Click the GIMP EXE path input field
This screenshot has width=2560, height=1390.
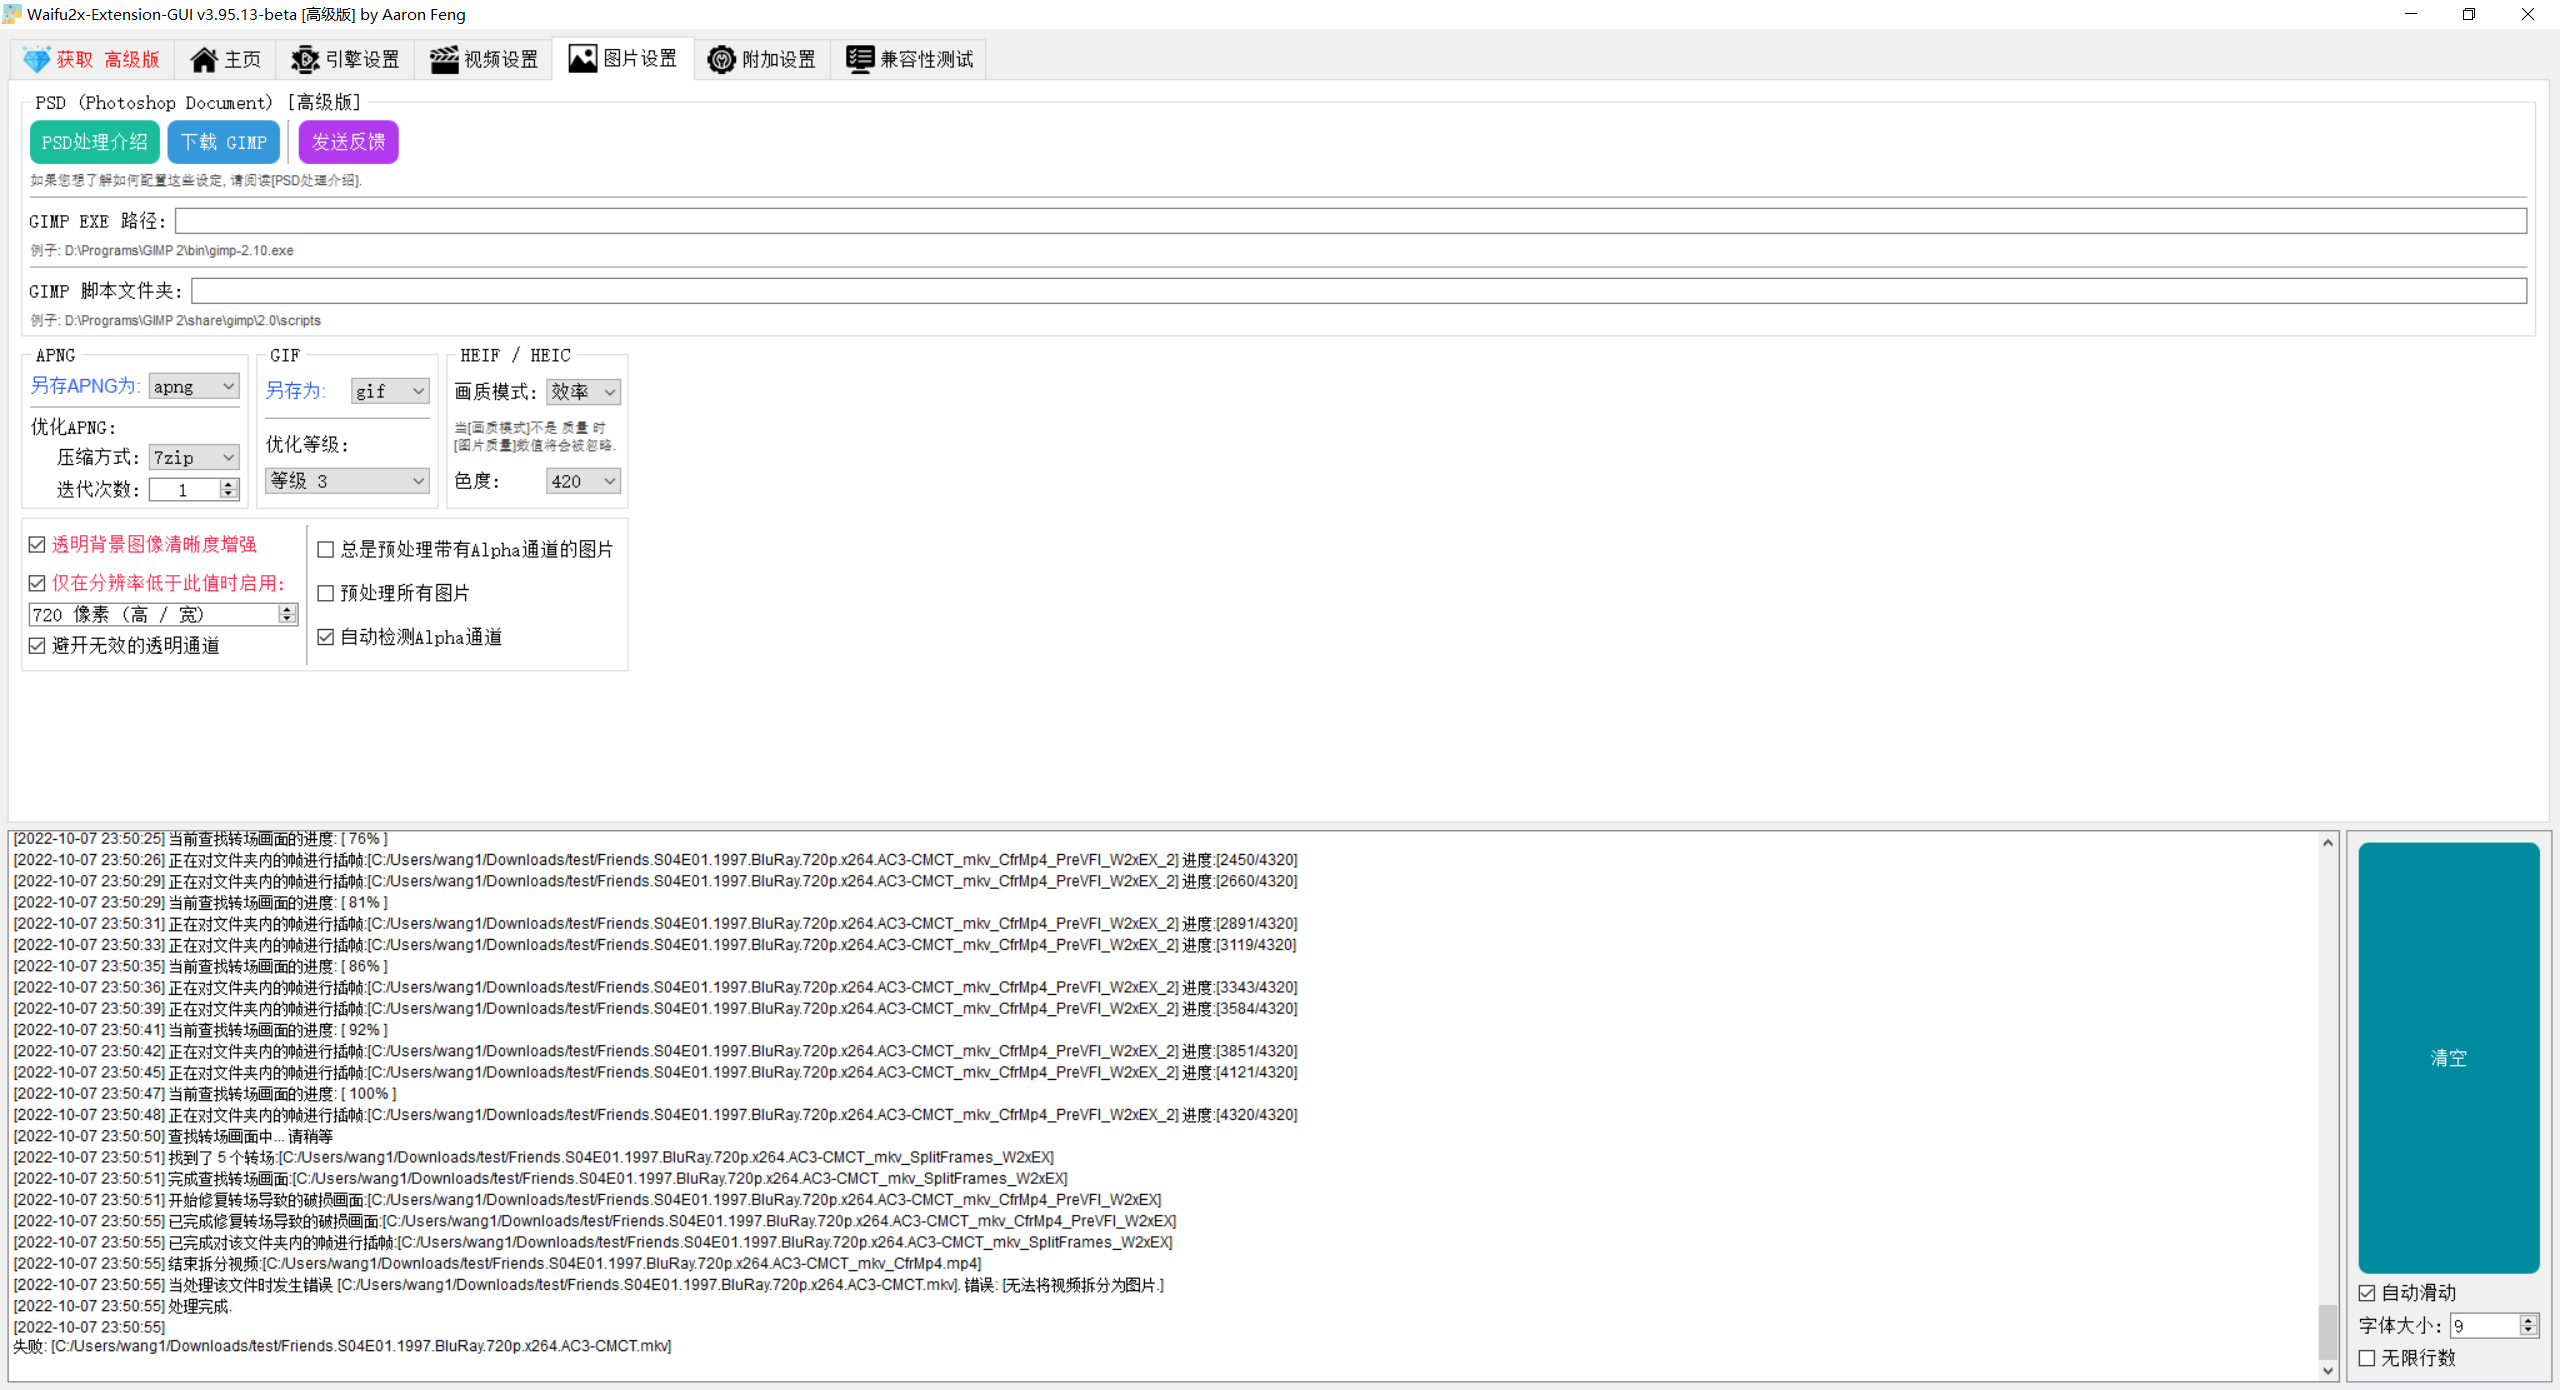pyautogui.click(x=1350, y=221)
